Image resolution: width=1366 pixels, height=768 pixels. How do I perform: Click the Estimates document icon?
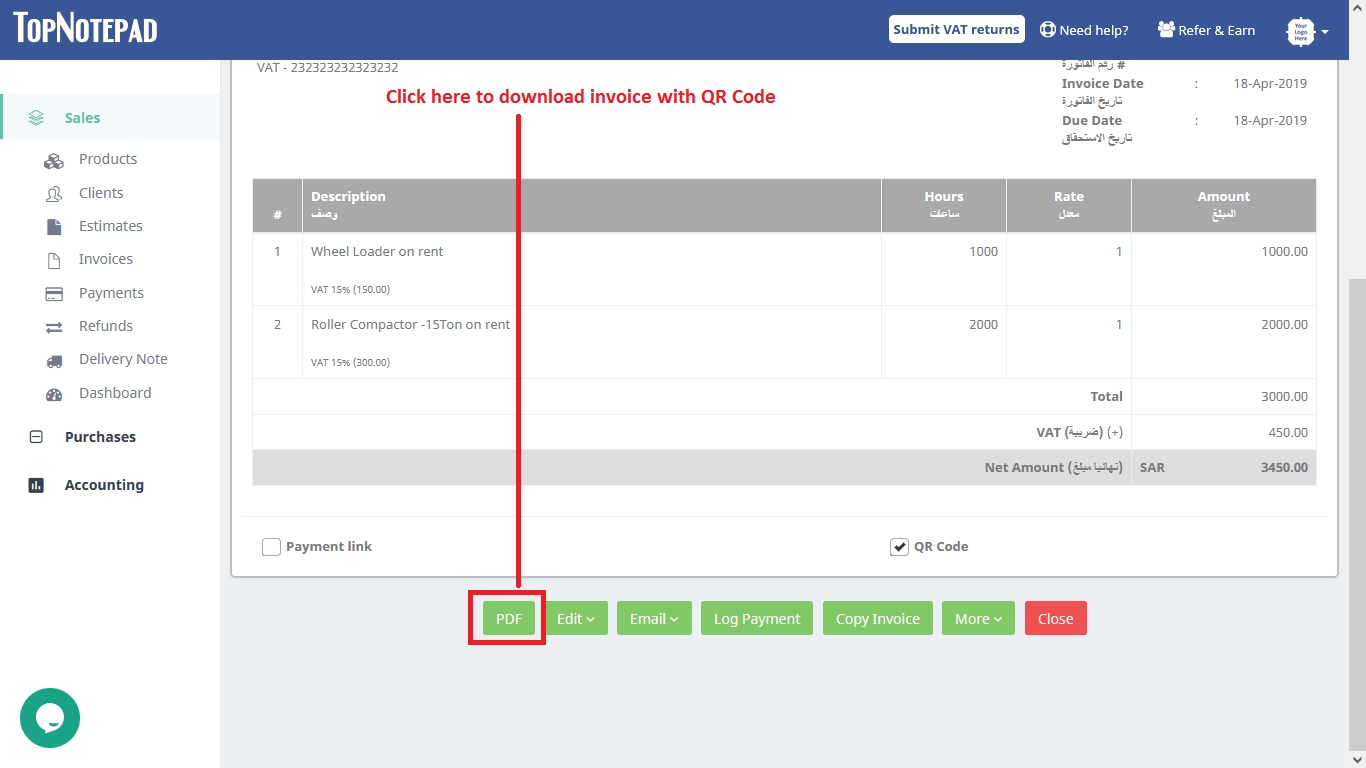click(57, 225)
